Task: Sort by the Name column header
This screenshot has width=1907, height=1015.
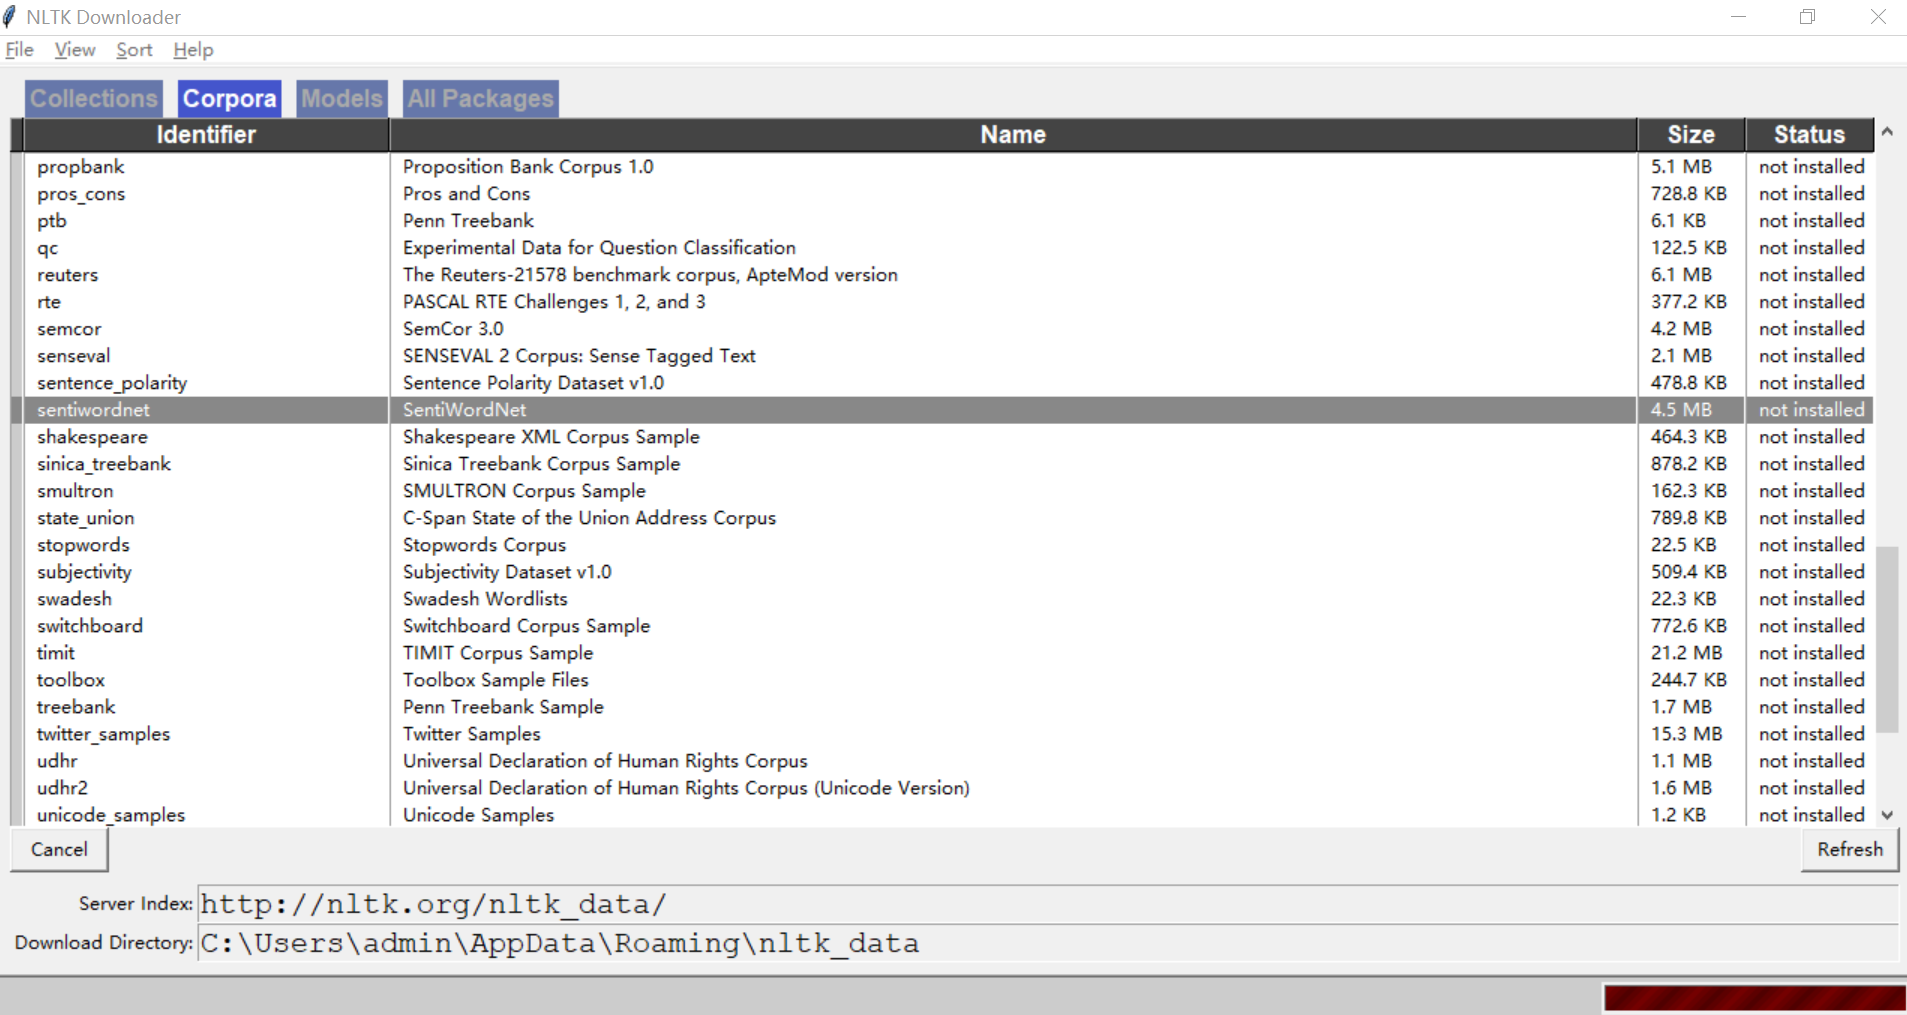Action: pos(1013,135)
